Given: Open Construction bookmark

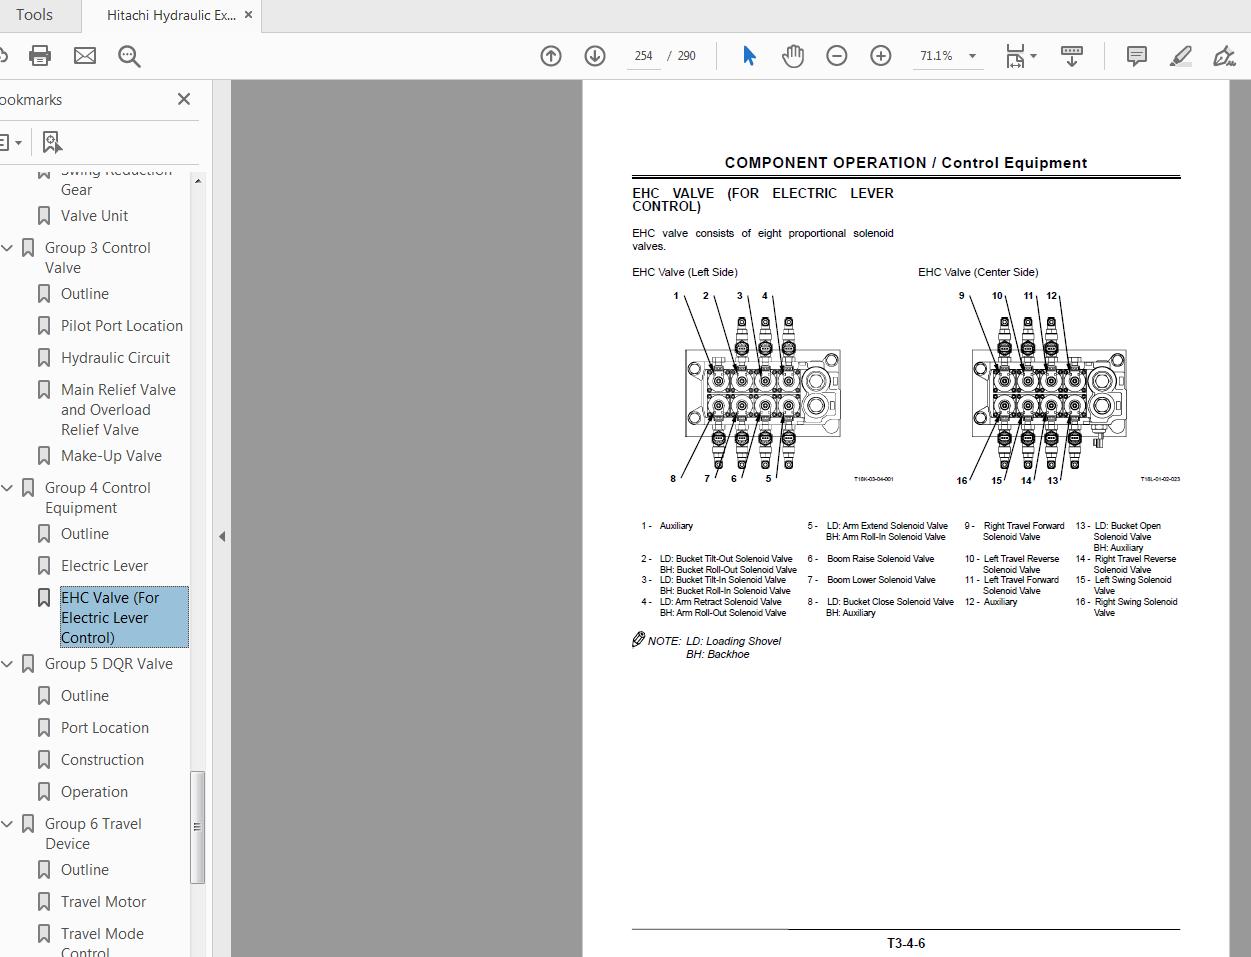Looking at the screenshot, I should 102,760.
